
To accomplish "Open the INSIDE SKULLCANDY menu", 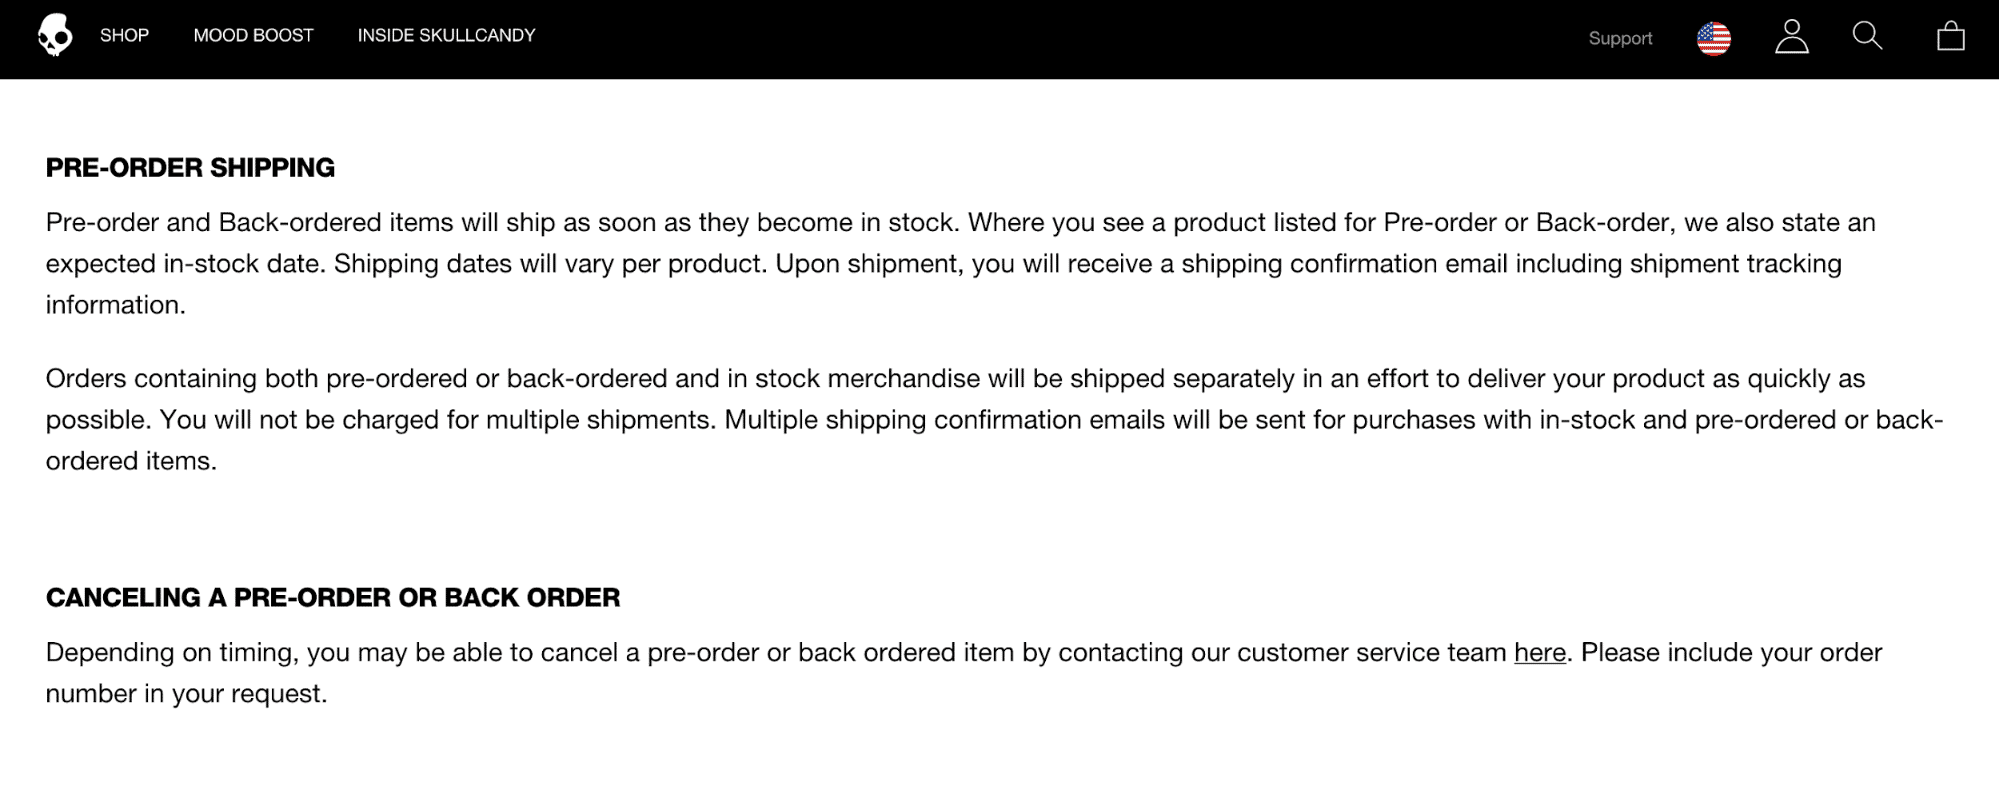I will tap(446, 36).
